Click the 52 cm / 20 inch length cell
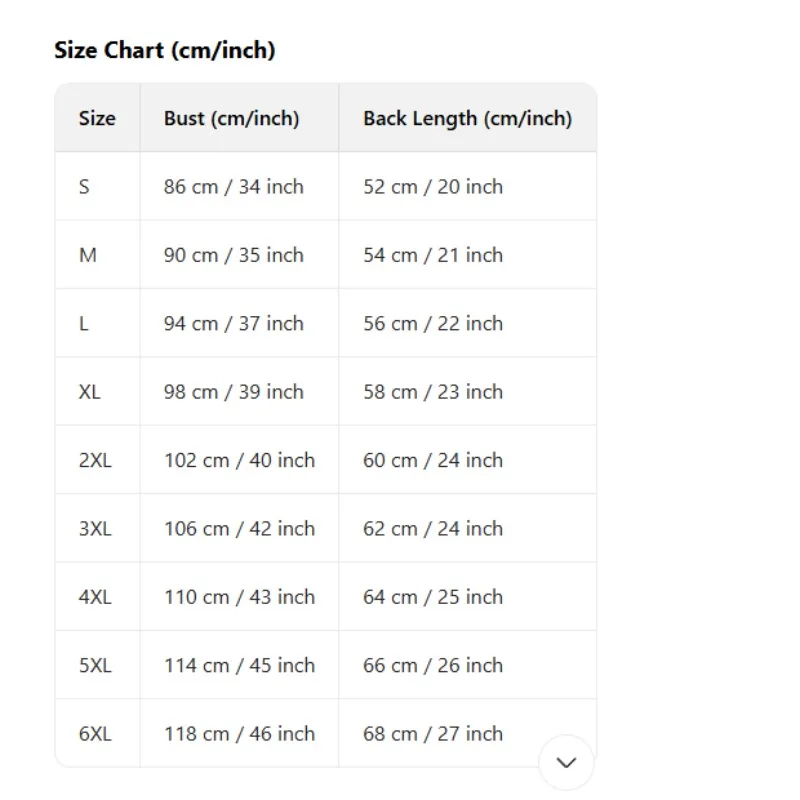The image size is (800, 800). 432,187
